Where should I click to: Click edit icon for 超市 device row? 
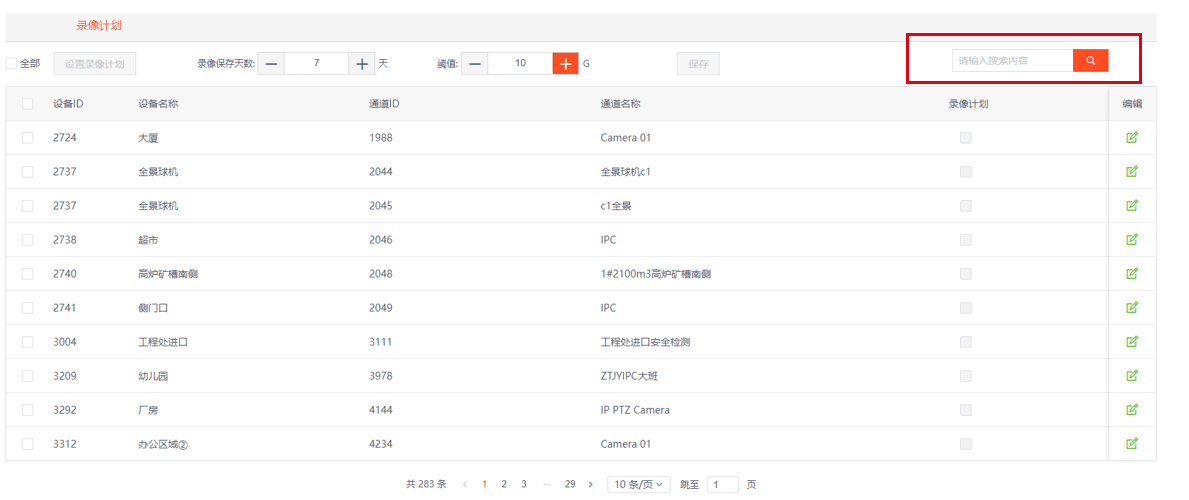[1132, 240]
